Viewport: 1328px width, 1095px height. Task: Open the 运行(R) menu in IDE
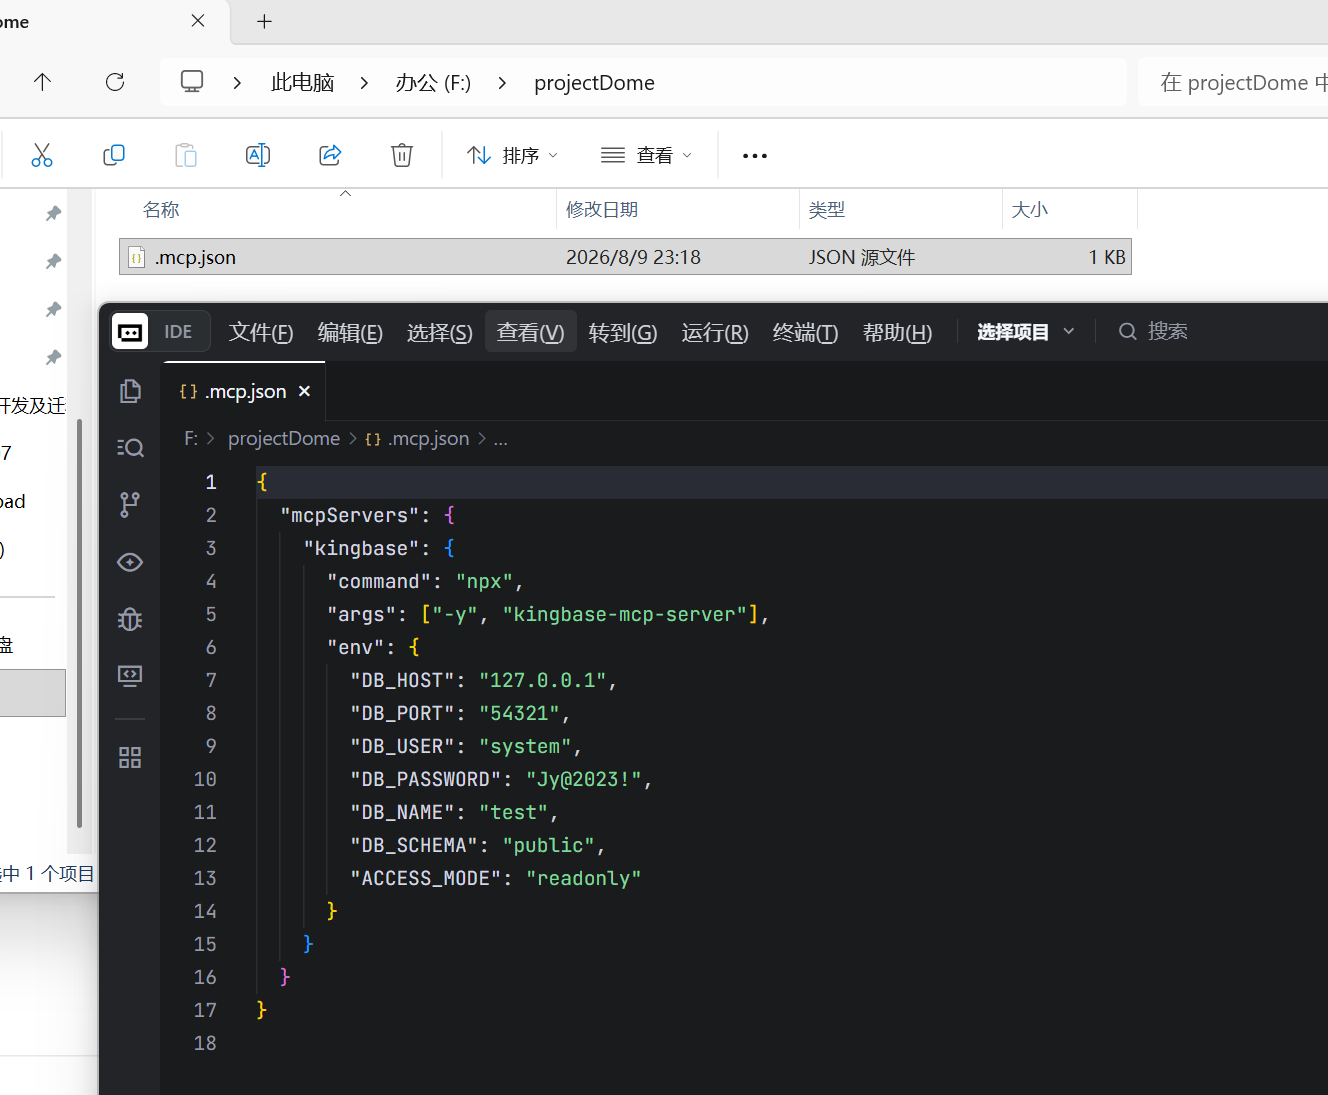[715, 332]
